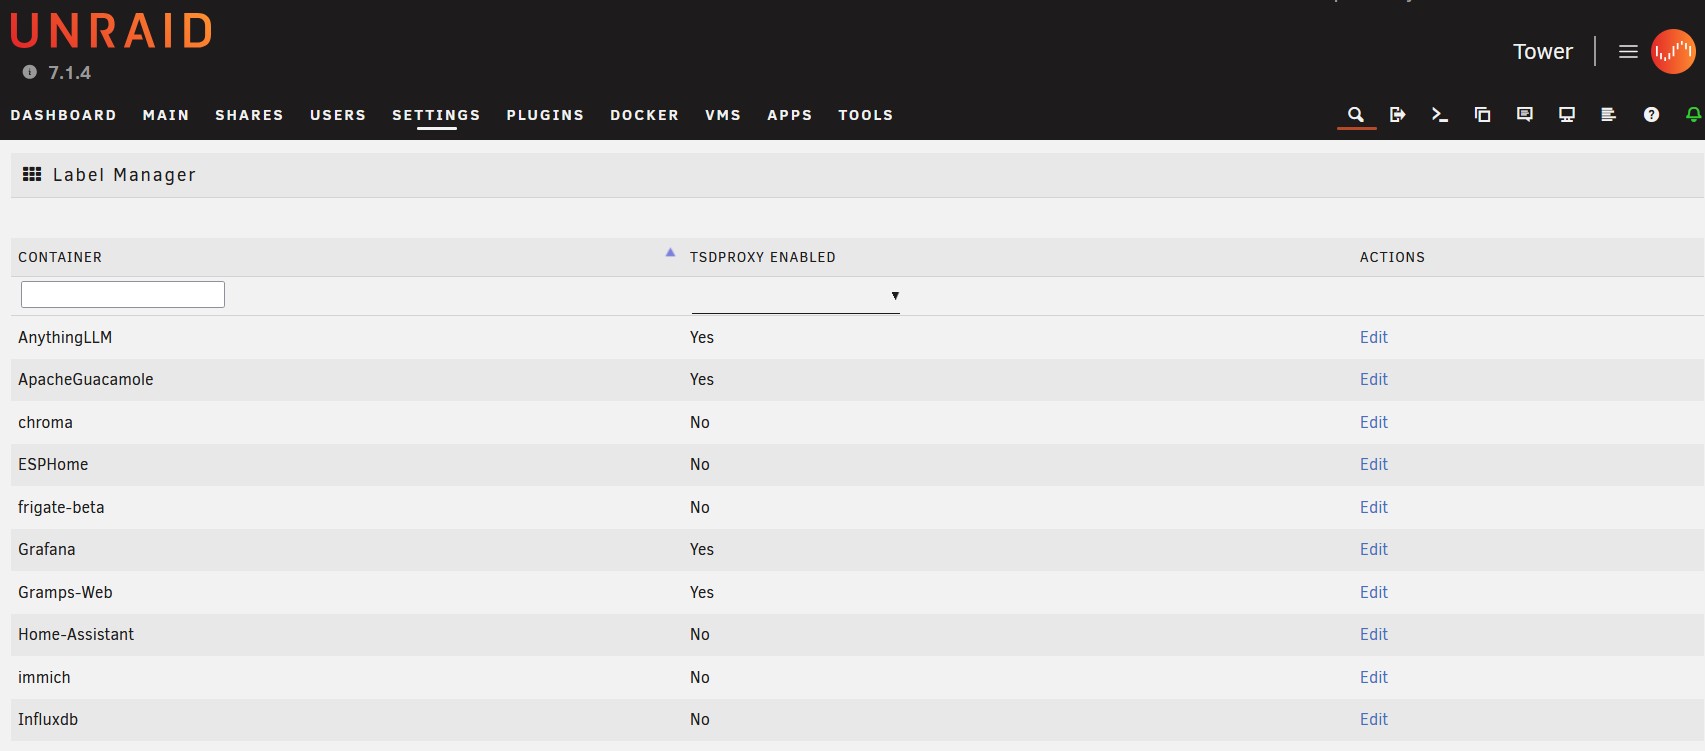Click the 7.1.4 version number

(69, 73)
